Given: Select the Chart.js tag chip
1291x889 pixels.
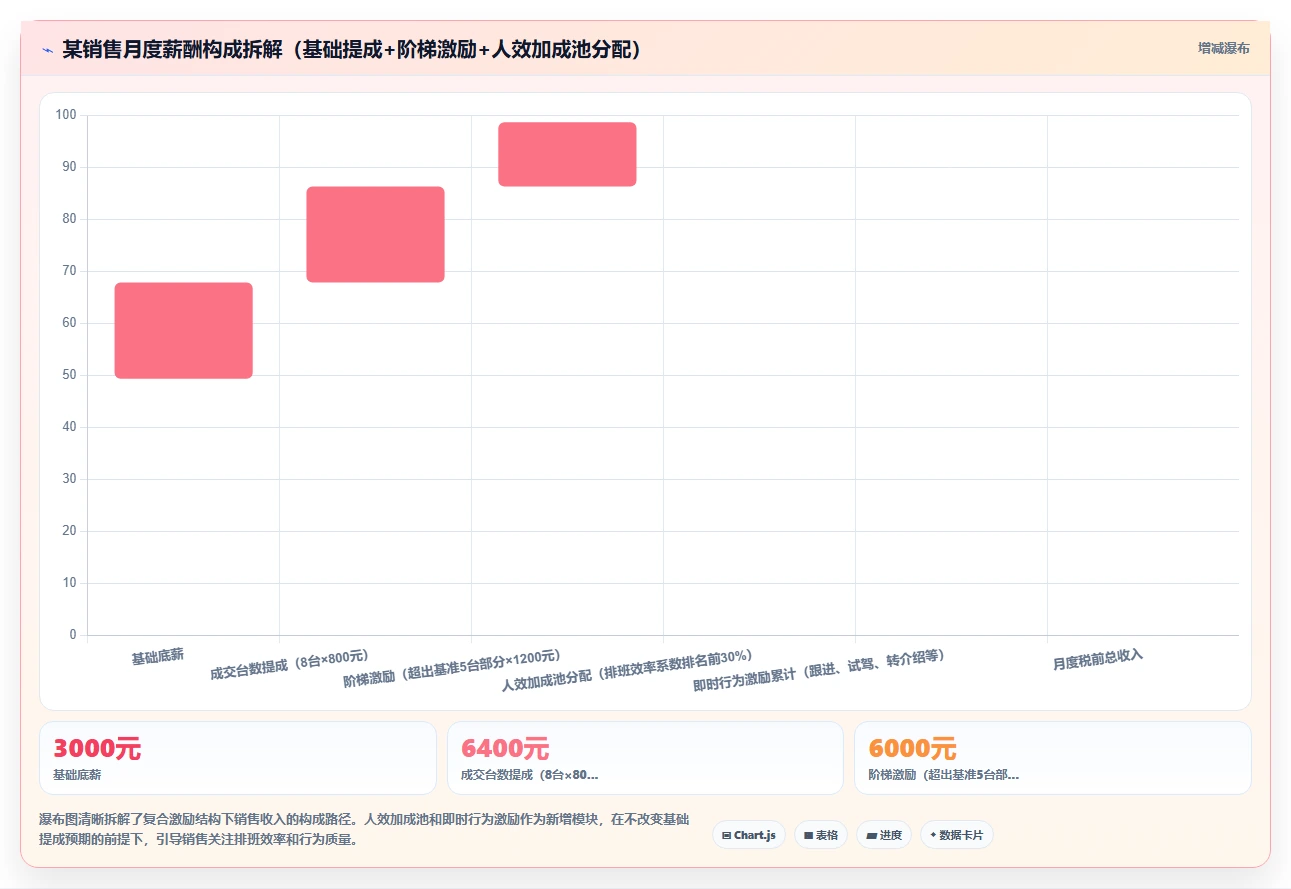Looking at the screenshot, I should pyautogui.click(x=748, y=835).
